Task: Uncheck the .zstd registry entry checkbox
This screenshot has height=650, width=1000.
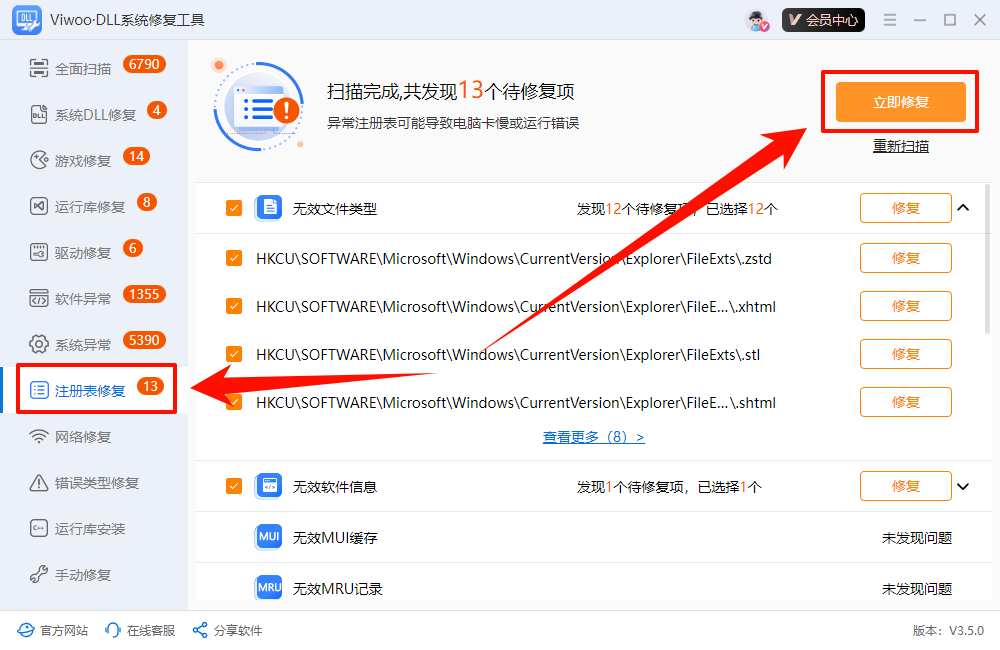Action: (234, 258)
